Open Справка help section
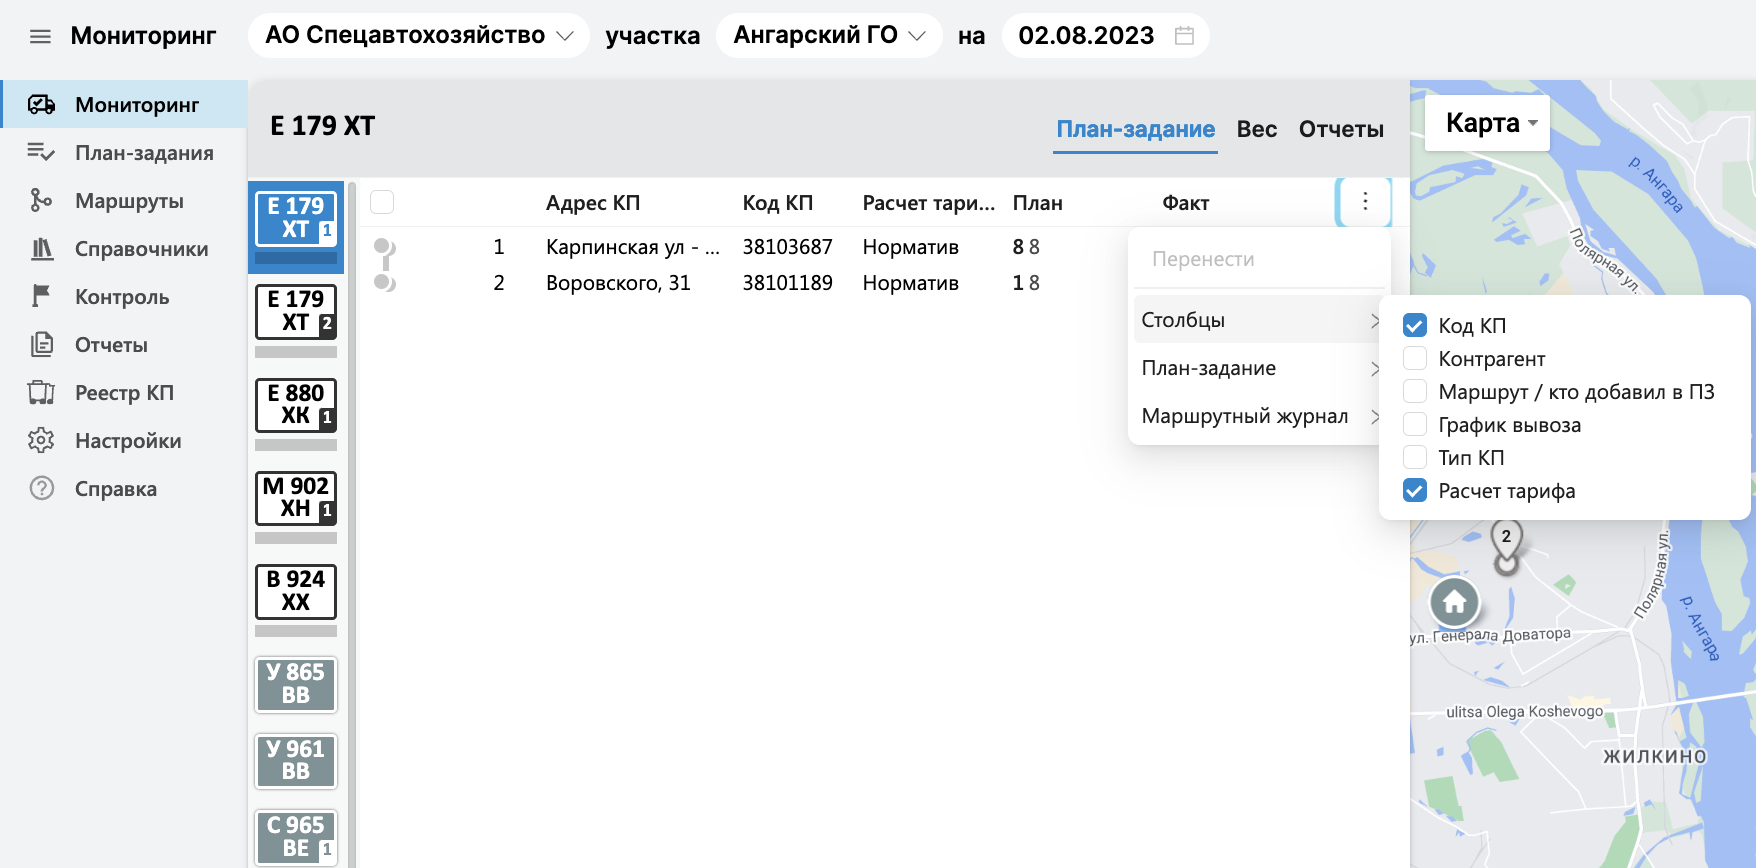The height and width of the screenshot is (868, 1756). point(115,489)
